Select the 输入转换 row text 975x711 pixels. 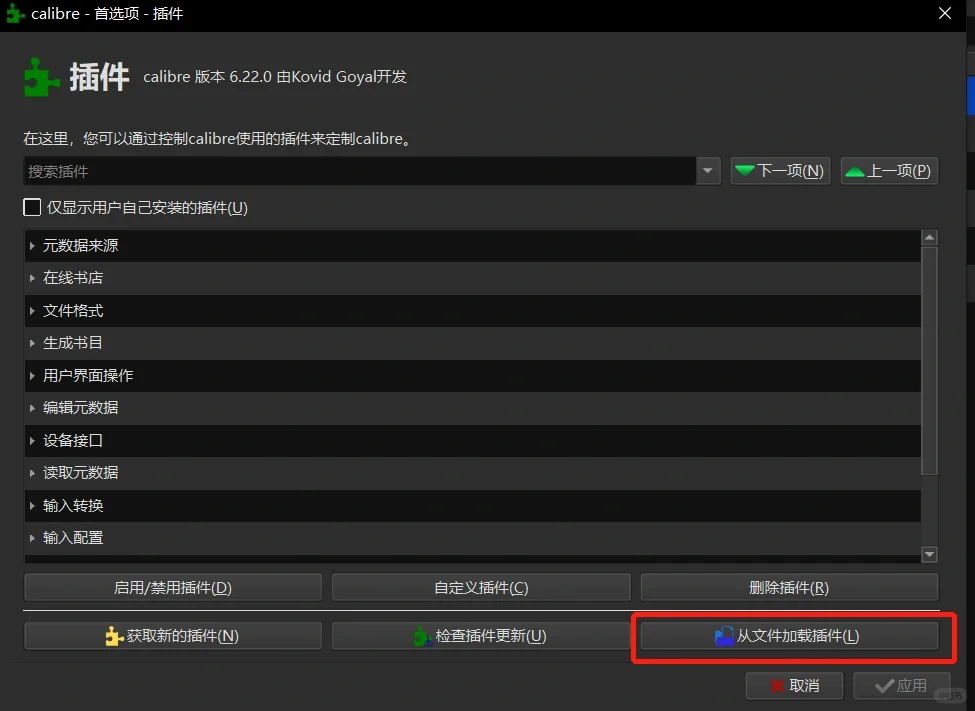73,506
